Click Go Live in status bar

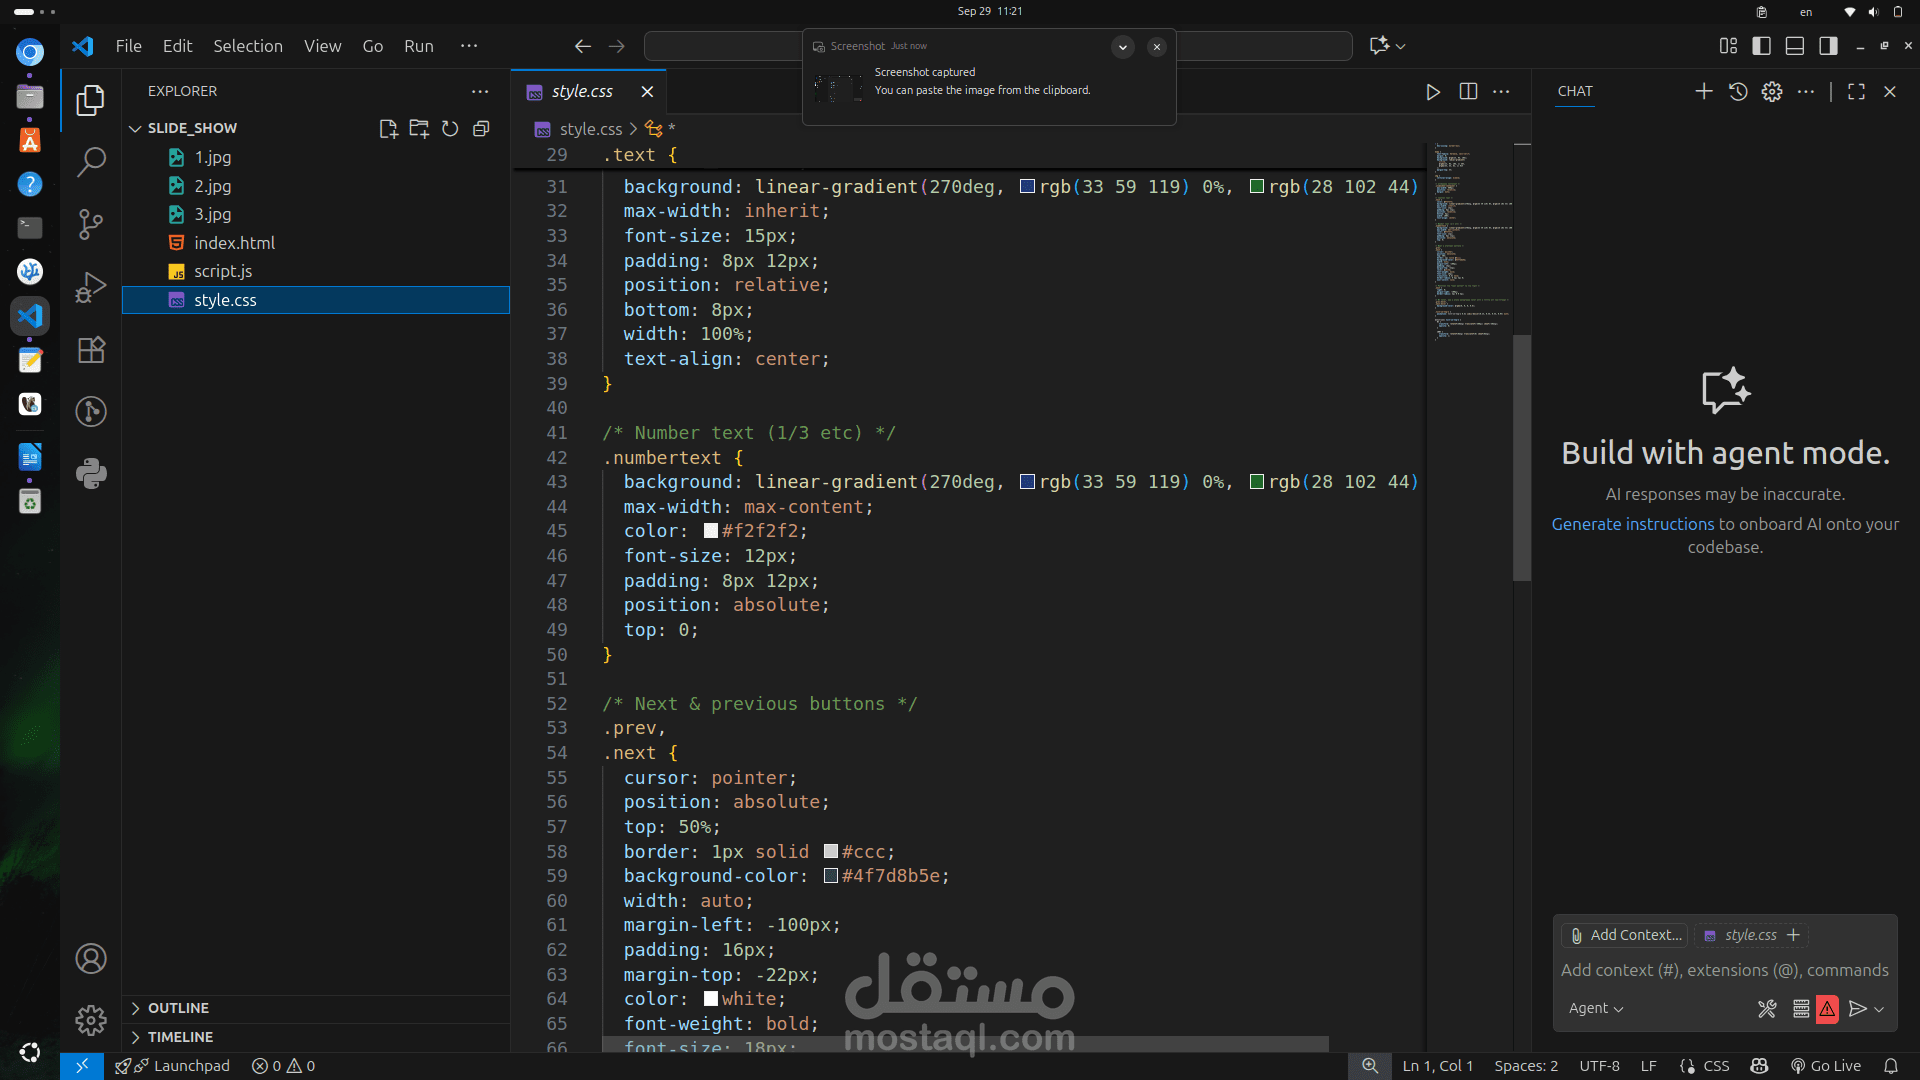pos(1826,1066)
